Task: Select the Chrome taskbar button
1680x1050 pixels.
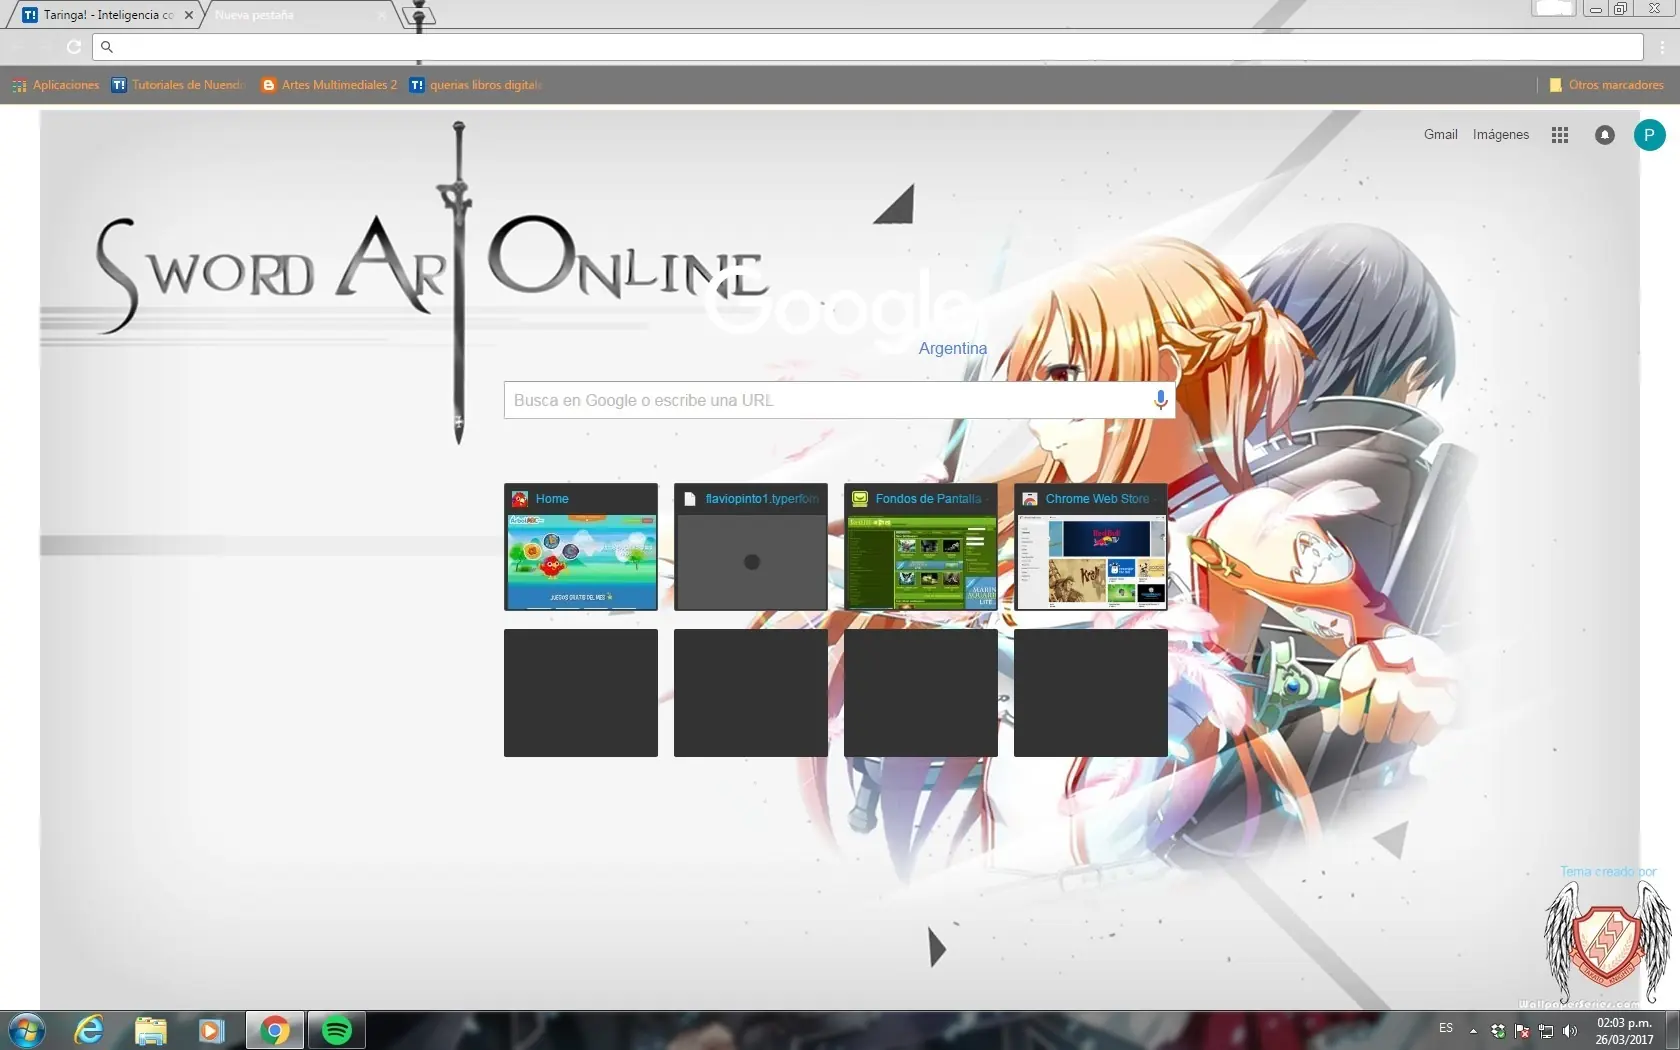Action: (x=275, y=1030)
